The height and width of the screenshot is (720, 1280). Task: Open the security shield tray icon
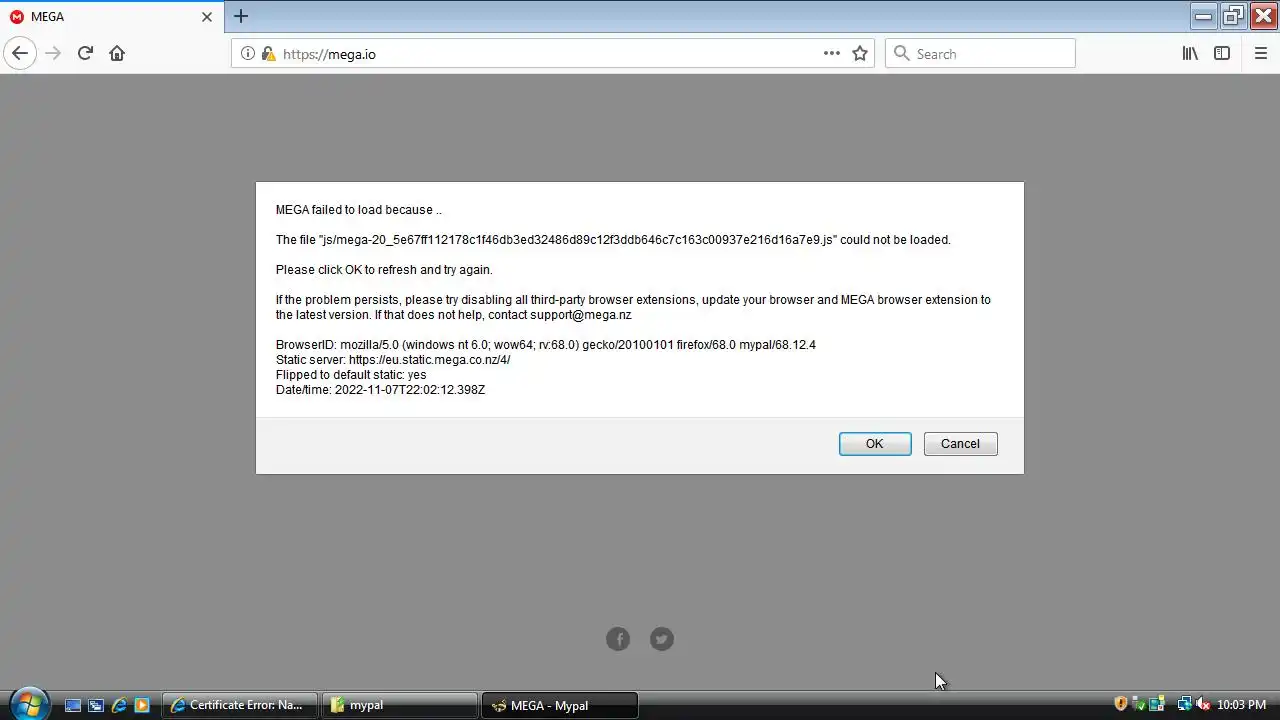tap(1120, 704)
